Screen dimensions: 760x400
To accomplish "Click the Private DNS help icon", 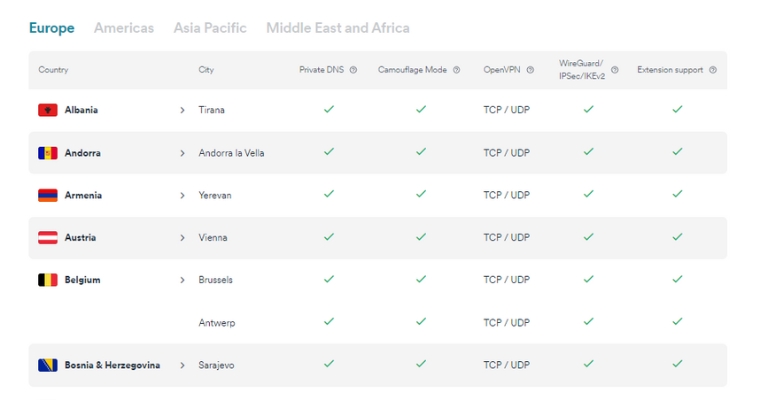I will (x=353, y=70).
